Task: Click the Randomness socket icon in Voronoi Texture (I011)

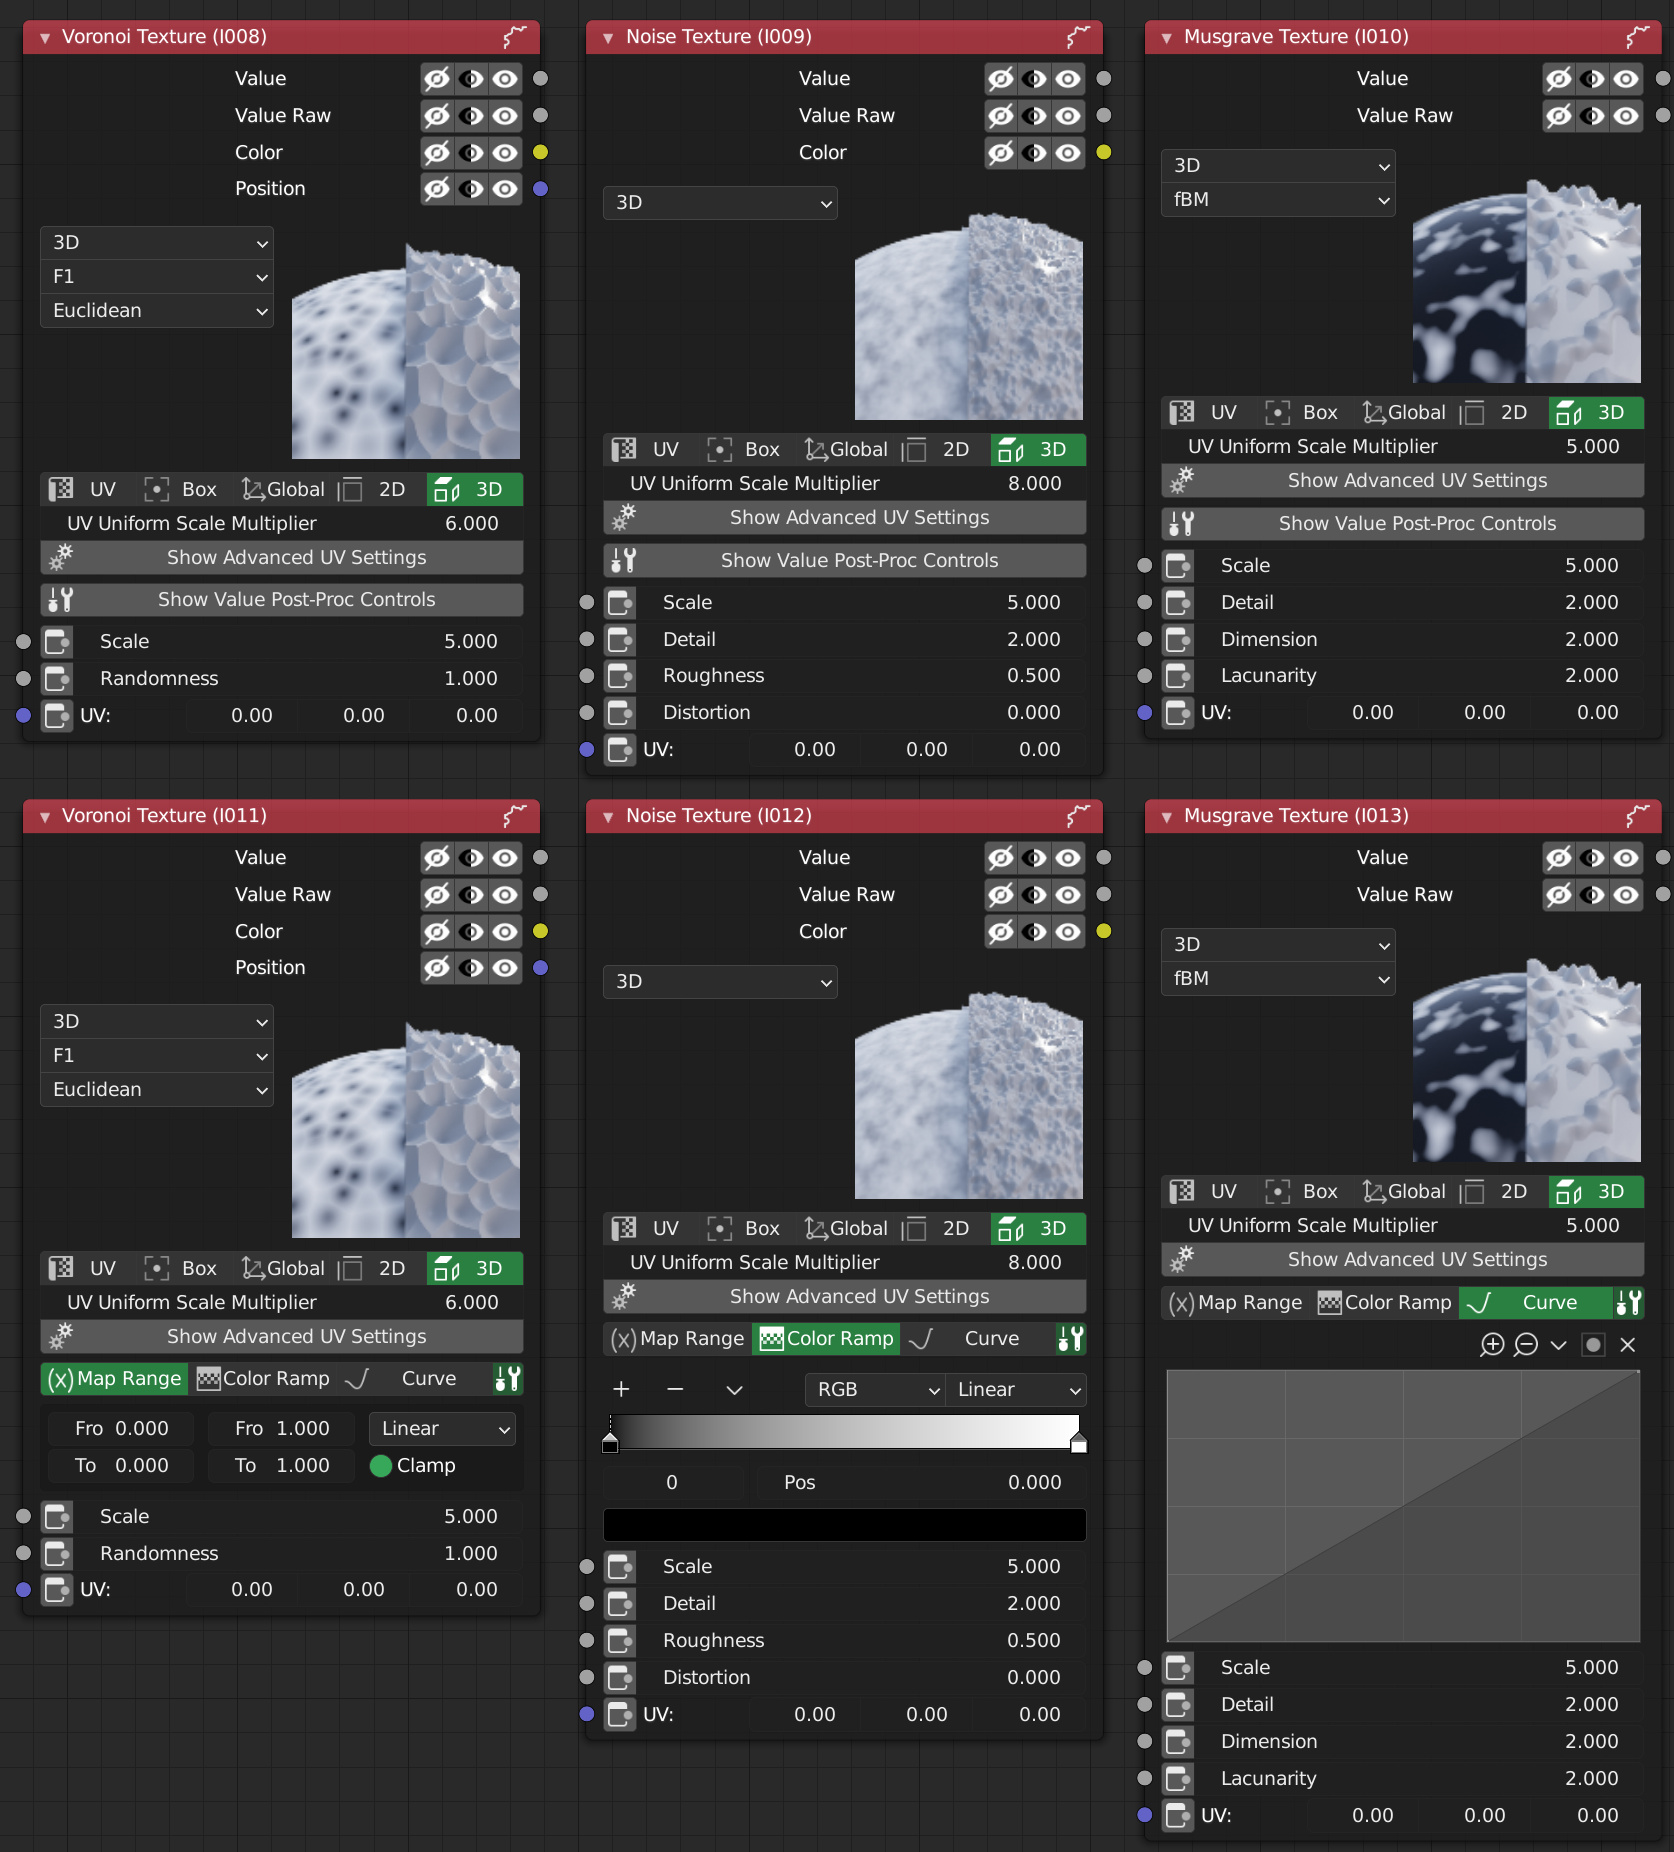Action: pyautogui.click(x=58, y=1553)
